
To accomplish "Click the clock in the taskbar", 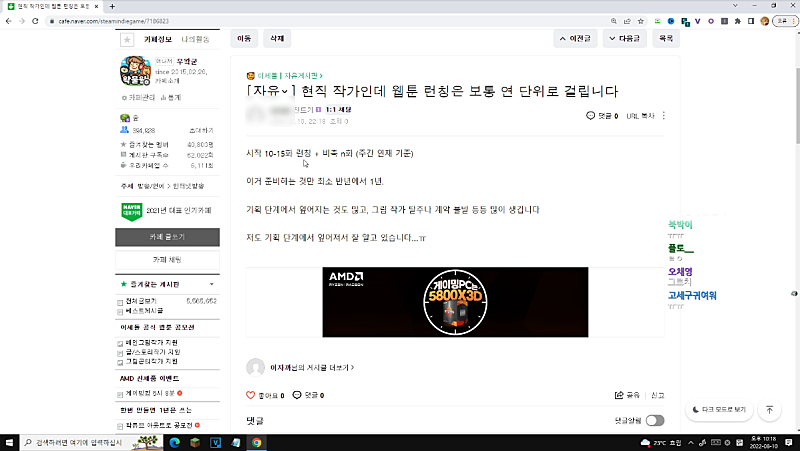I will 763,442.
